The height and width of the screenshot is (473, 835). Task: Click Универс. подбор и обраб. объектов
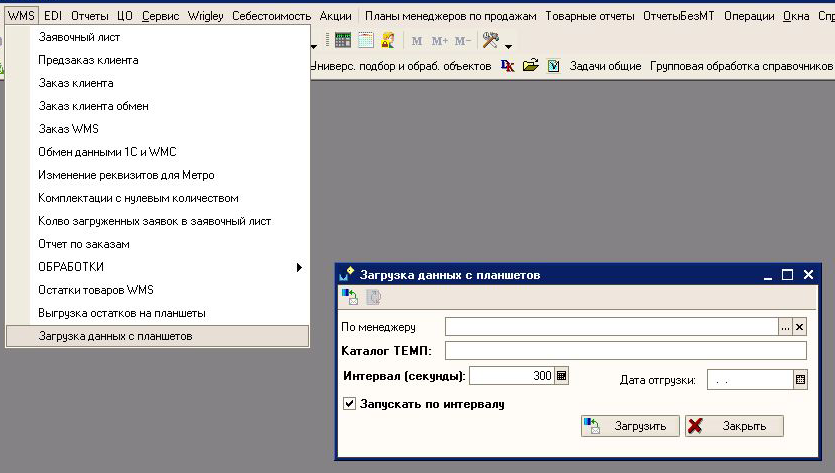point(400,66)
